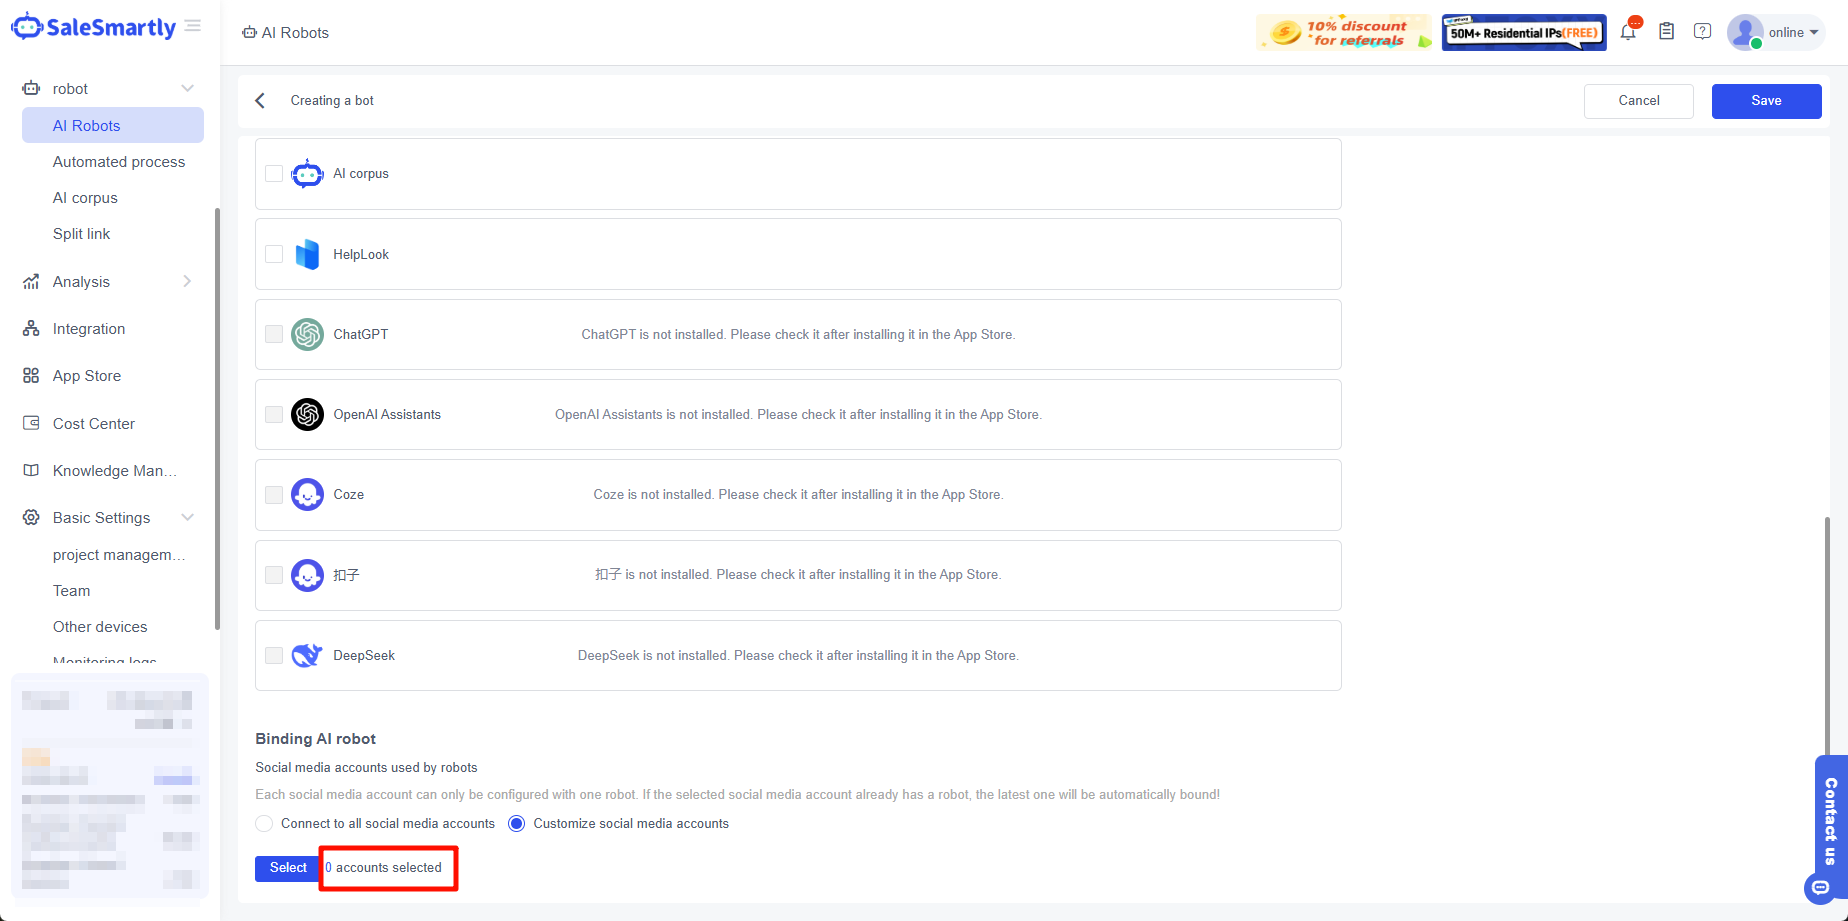The height and width of the screenshot is (921, 1848).
Task: Select Connect to all social media accounts
Action: coord(264,824)
